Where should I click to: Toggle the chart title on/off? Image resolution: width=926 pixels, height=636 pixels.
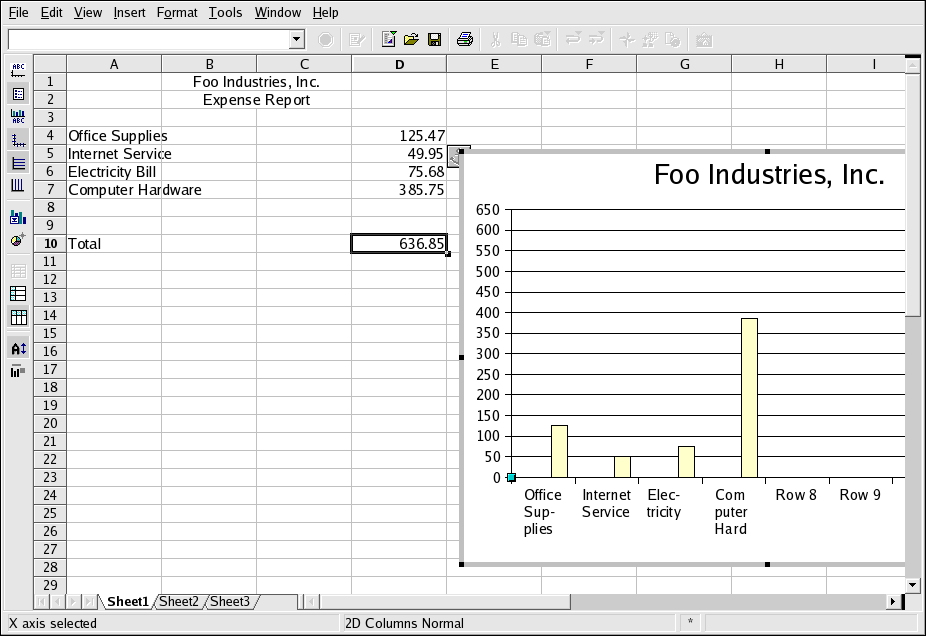[18, 70]
